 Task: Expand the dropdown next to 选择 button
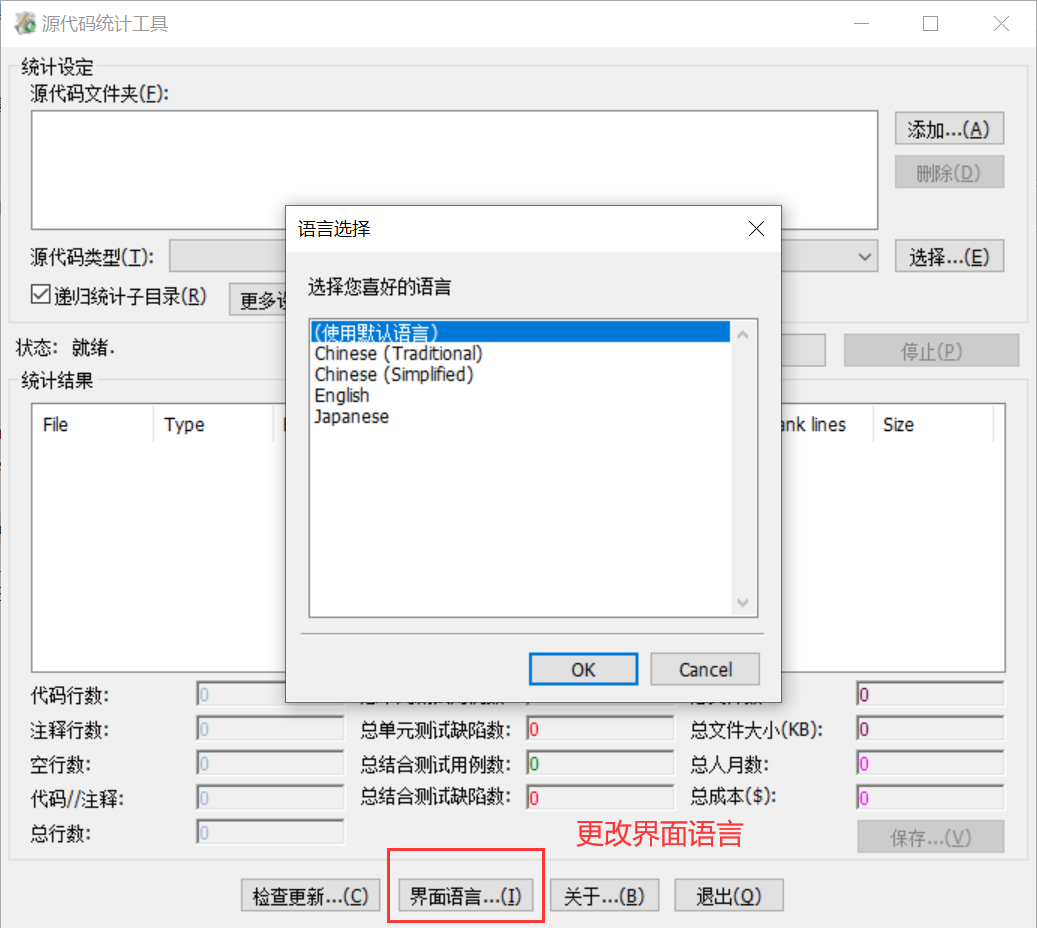(866, 256)
